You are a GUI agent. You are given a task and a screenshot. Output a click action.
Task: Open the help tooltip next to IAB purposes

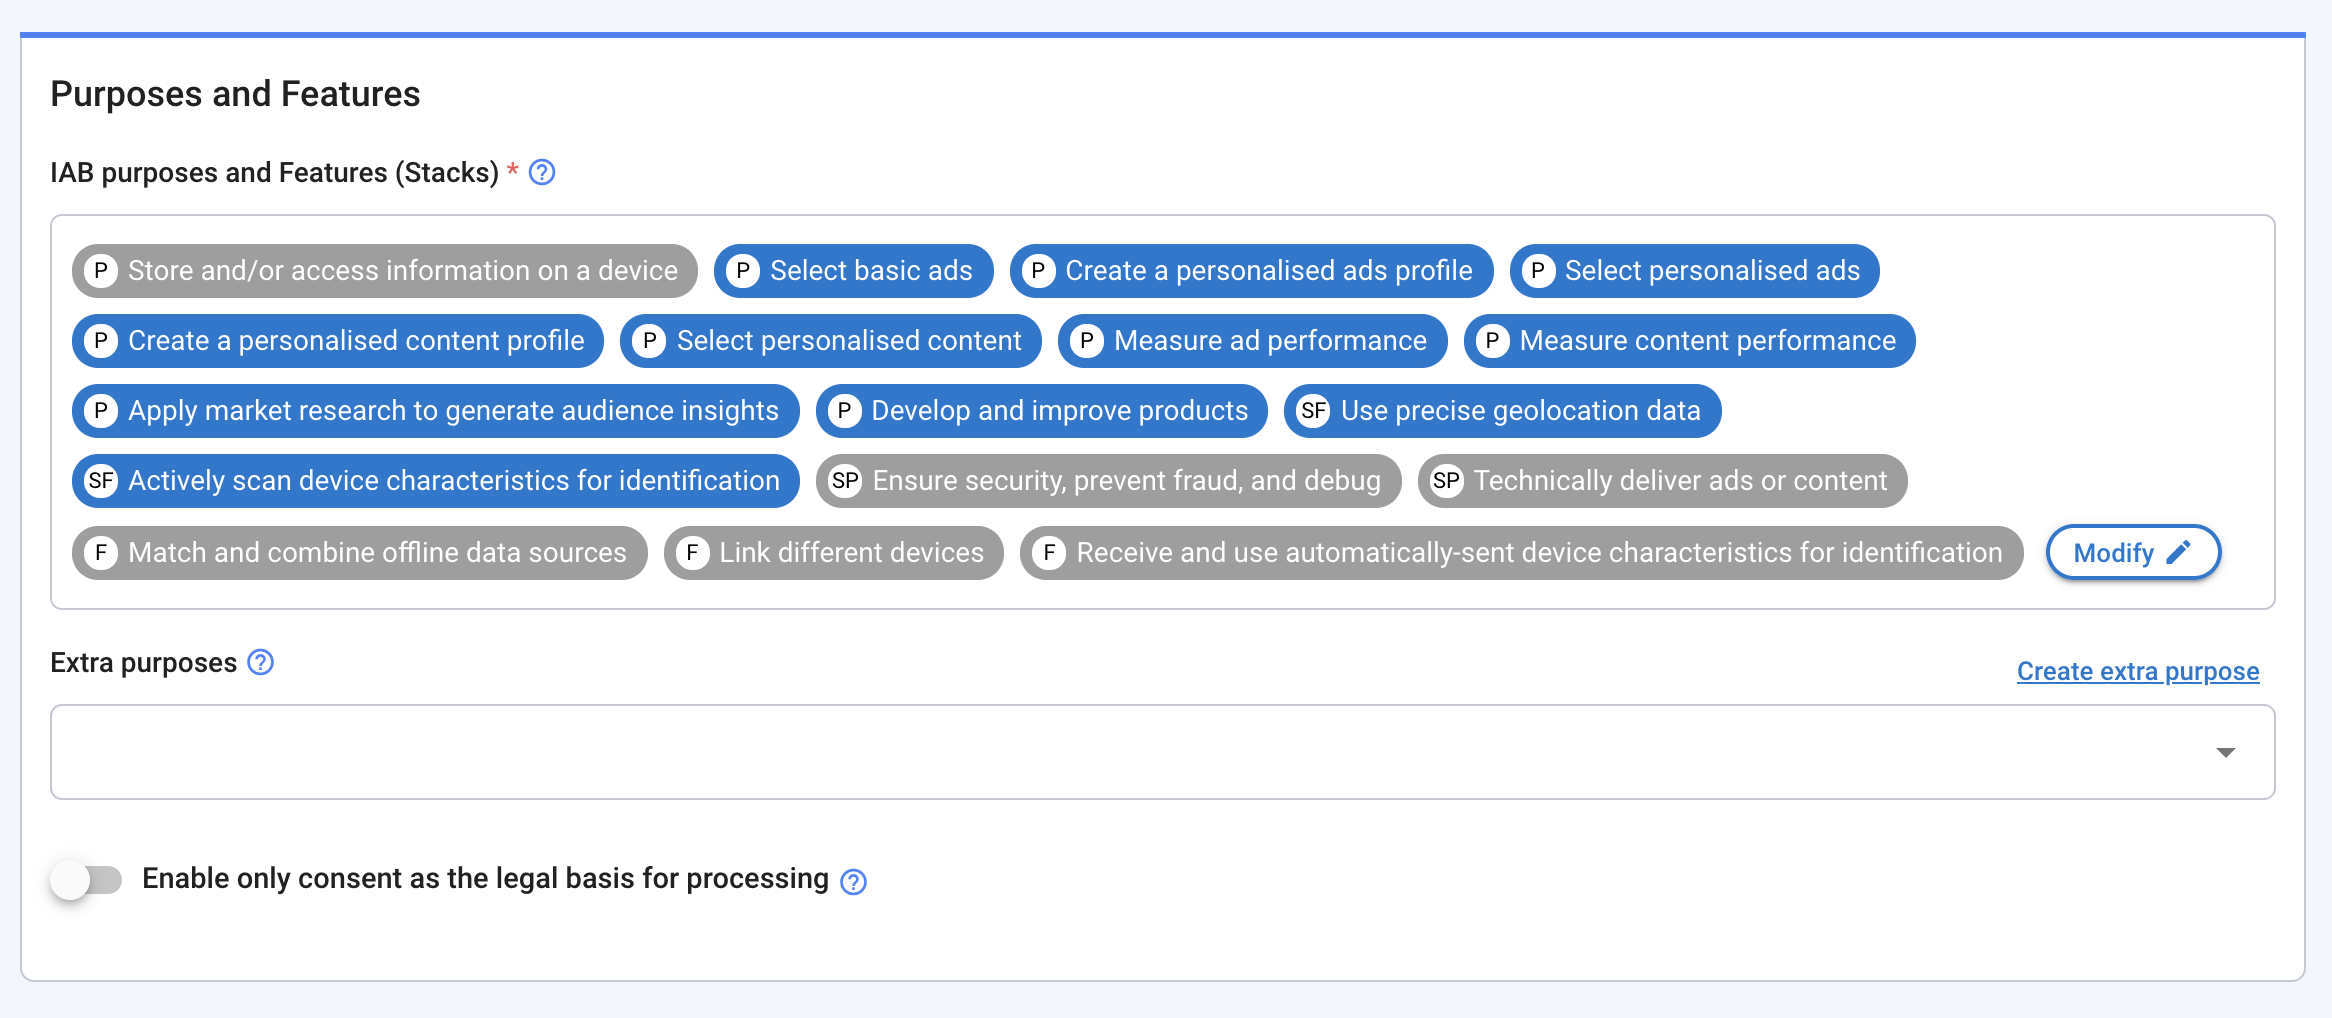point(542,172)
